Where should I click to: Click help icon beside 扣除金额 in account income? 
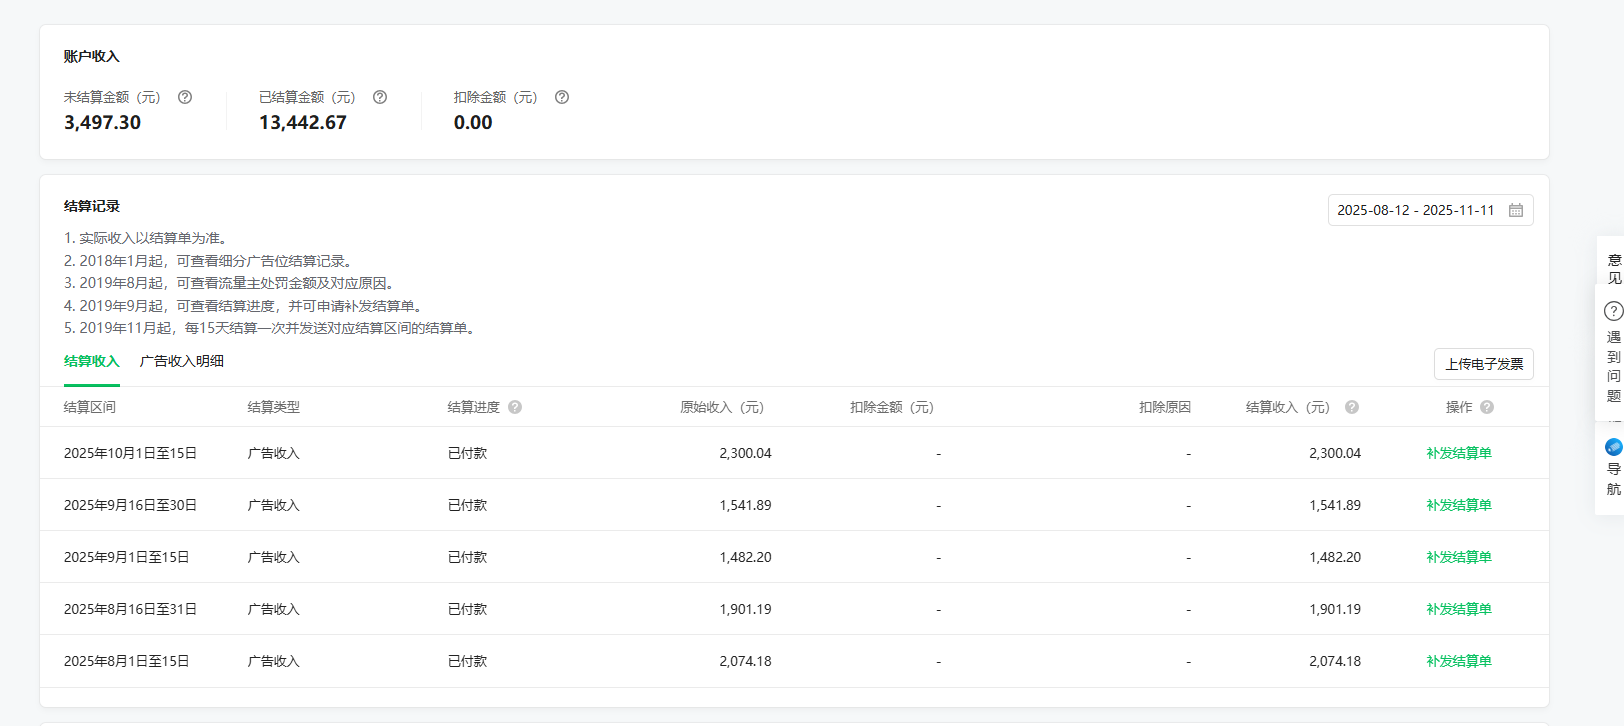pos(562,97)
